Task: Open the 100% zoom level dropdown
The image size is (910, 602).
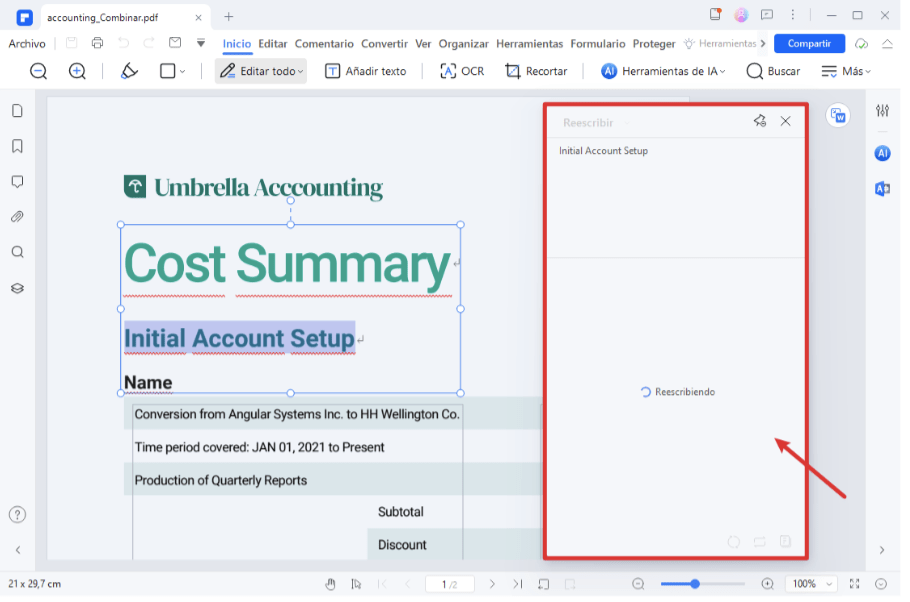Action: (x=815, y=584)
